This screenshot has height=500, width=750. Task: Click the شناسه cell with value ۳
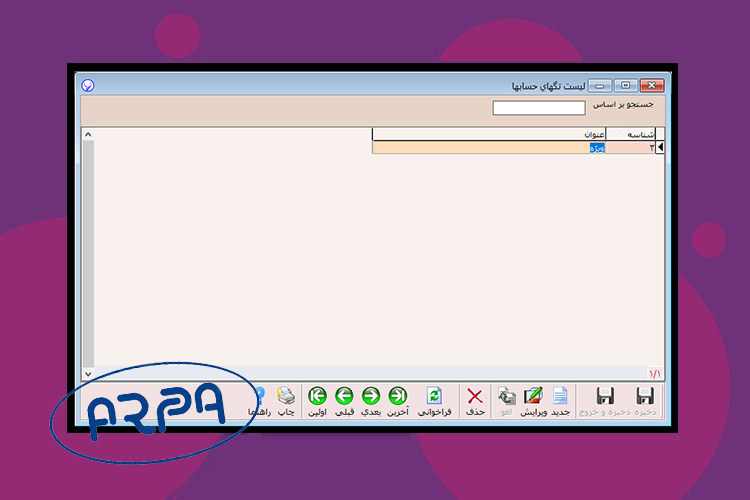630,147
